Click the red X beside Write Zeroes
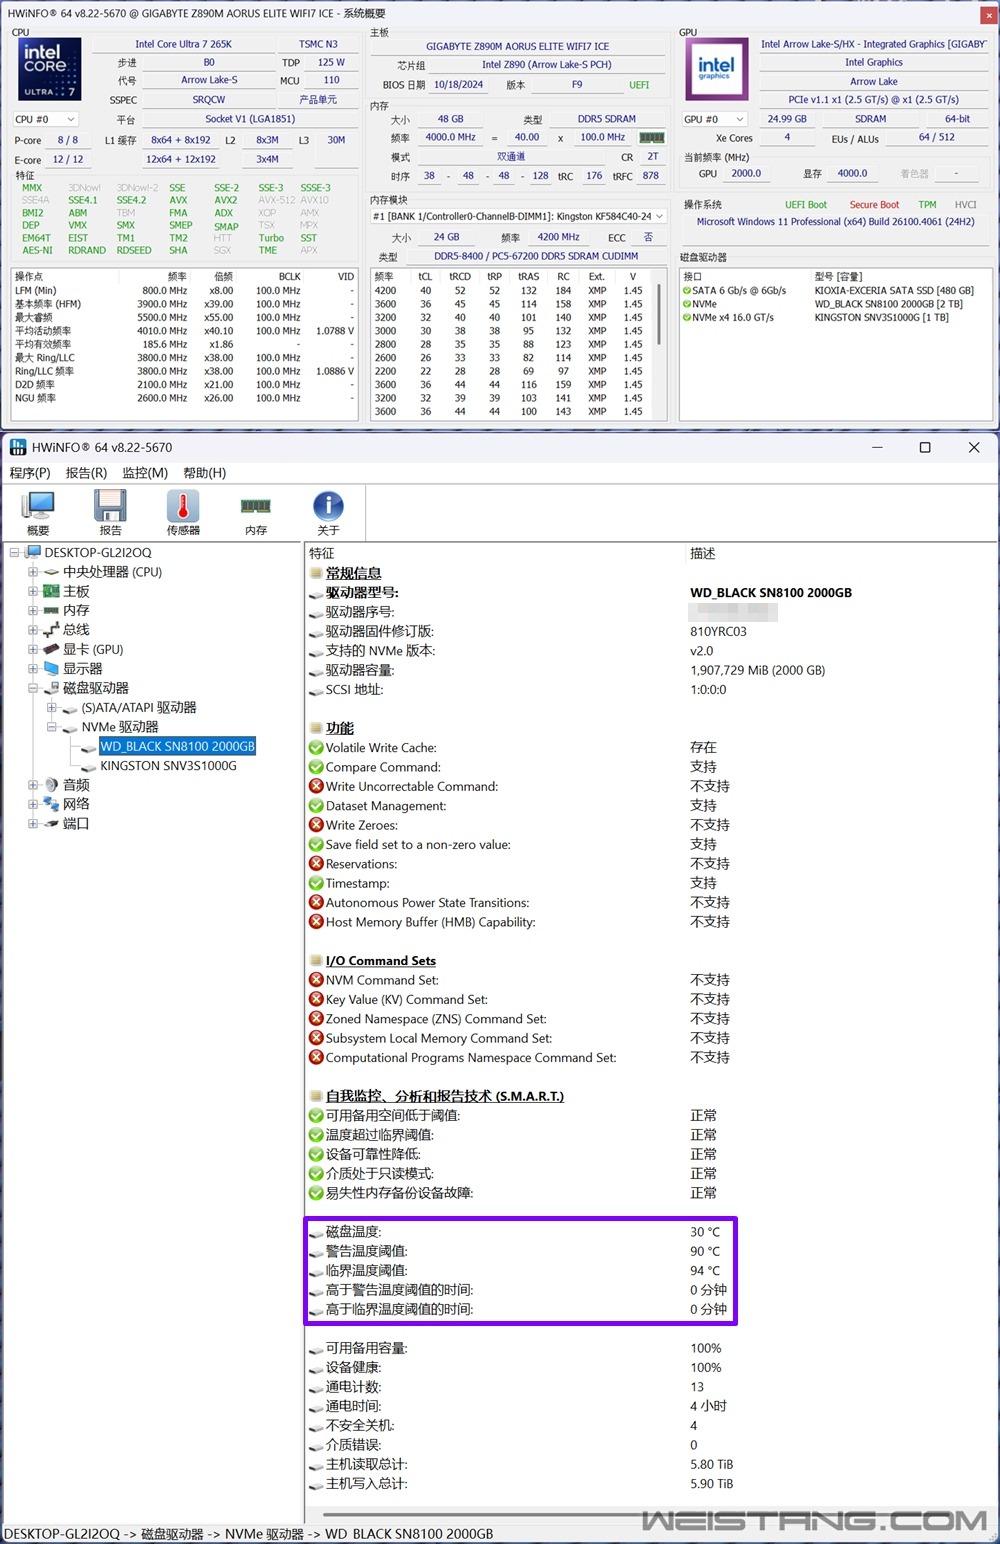 [x=316, y=825]
